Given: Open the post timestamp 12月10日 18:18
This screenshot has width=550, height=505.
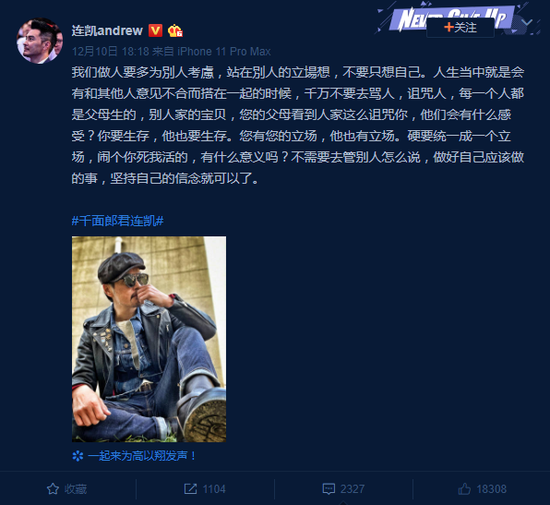Looking at the screenshot, I should [110, 52].
